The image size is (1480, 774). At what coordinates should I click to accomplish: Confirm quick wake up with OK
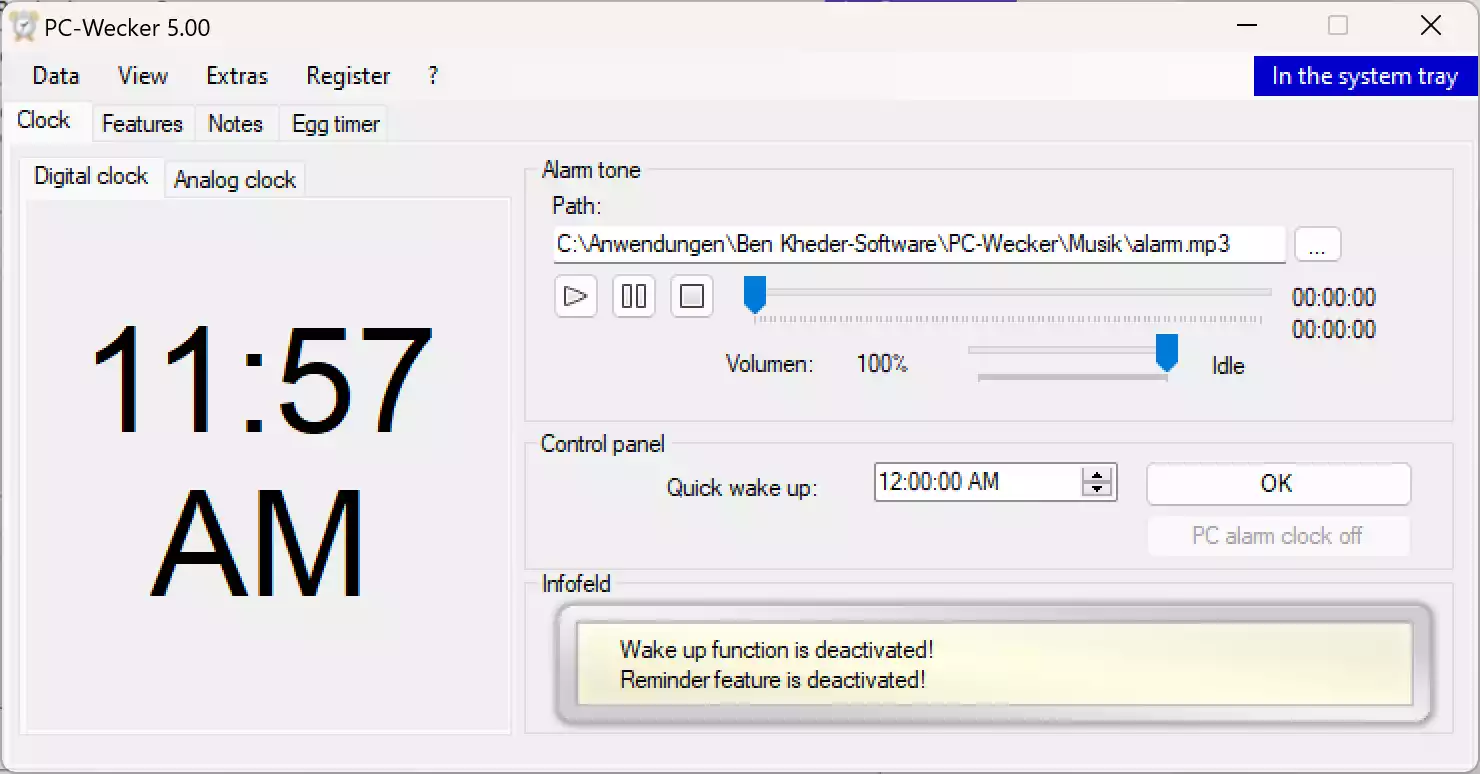click(1278, 484)
